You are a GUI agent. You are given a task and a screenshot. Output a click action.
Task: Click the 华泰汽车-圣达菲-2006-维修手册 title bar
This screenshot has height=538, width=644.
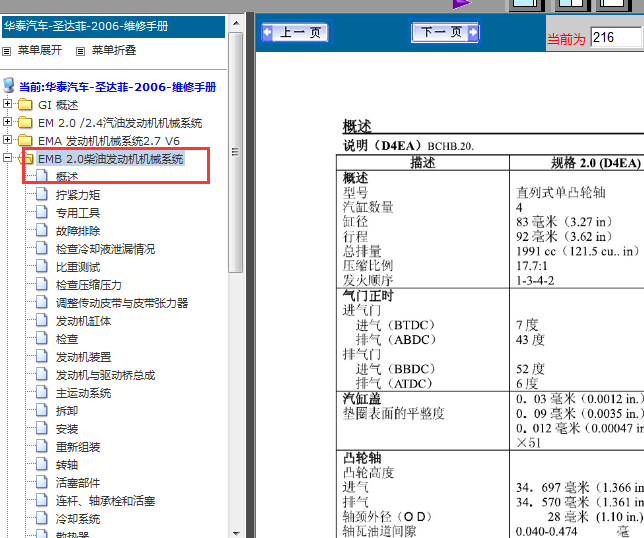pos(113,27)
